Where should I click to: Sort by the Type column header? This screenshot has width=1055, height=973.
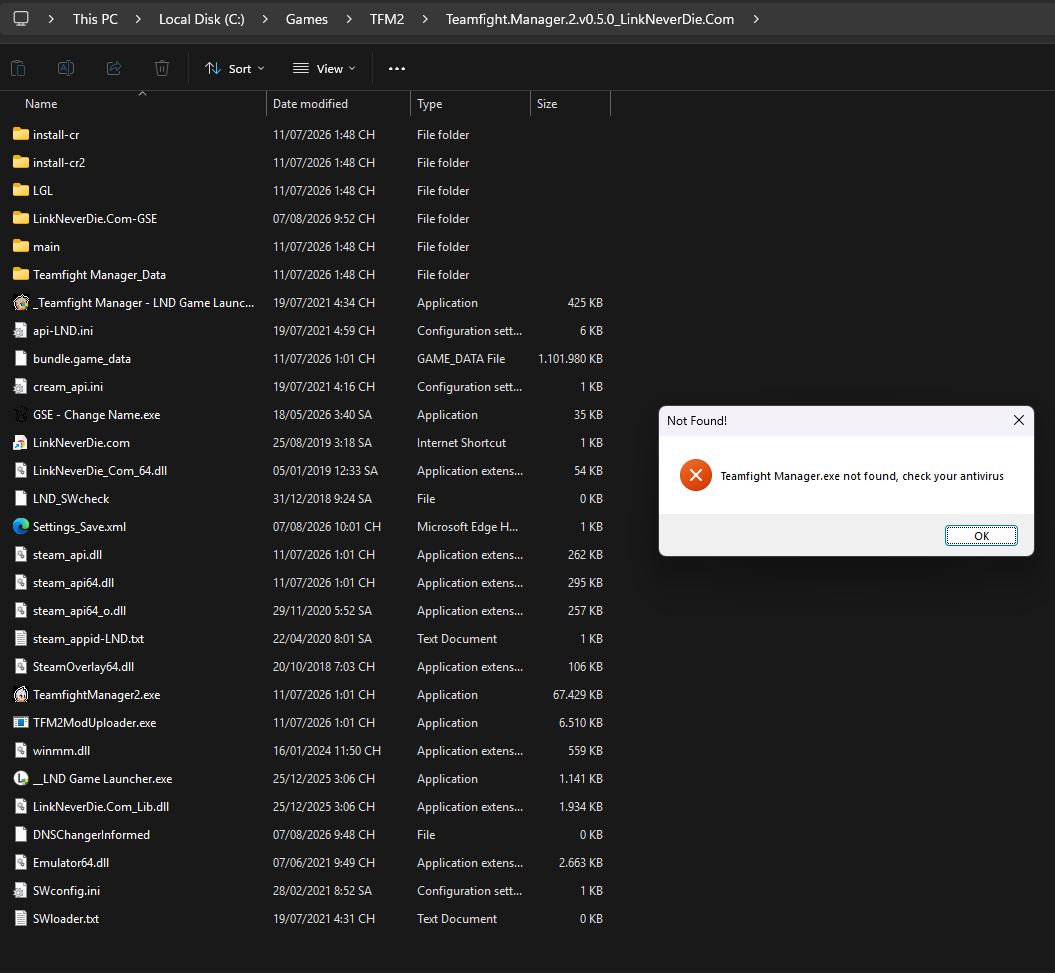coord(429,104)
